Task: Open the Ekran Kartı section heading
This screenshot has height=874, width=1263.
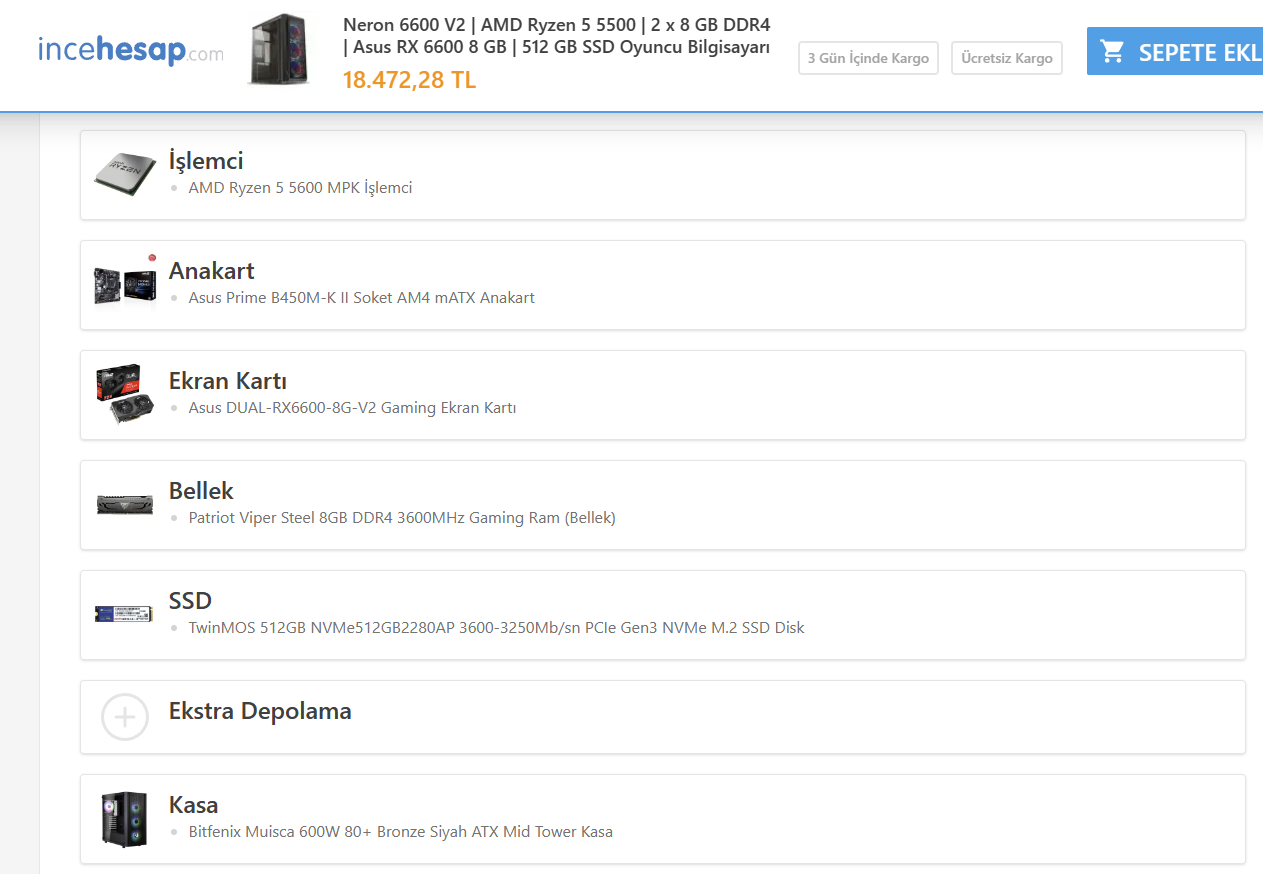Action: 228,381
